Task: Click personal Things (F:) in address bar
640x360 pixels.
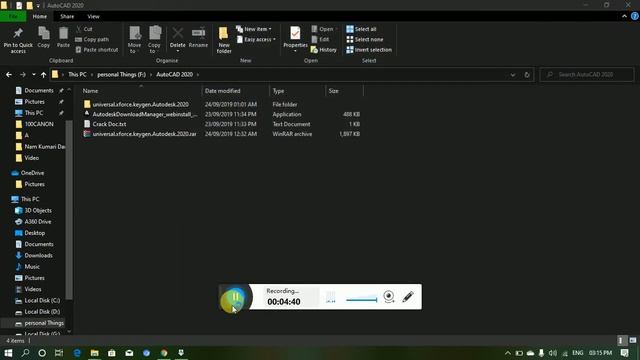Action: 121,74
